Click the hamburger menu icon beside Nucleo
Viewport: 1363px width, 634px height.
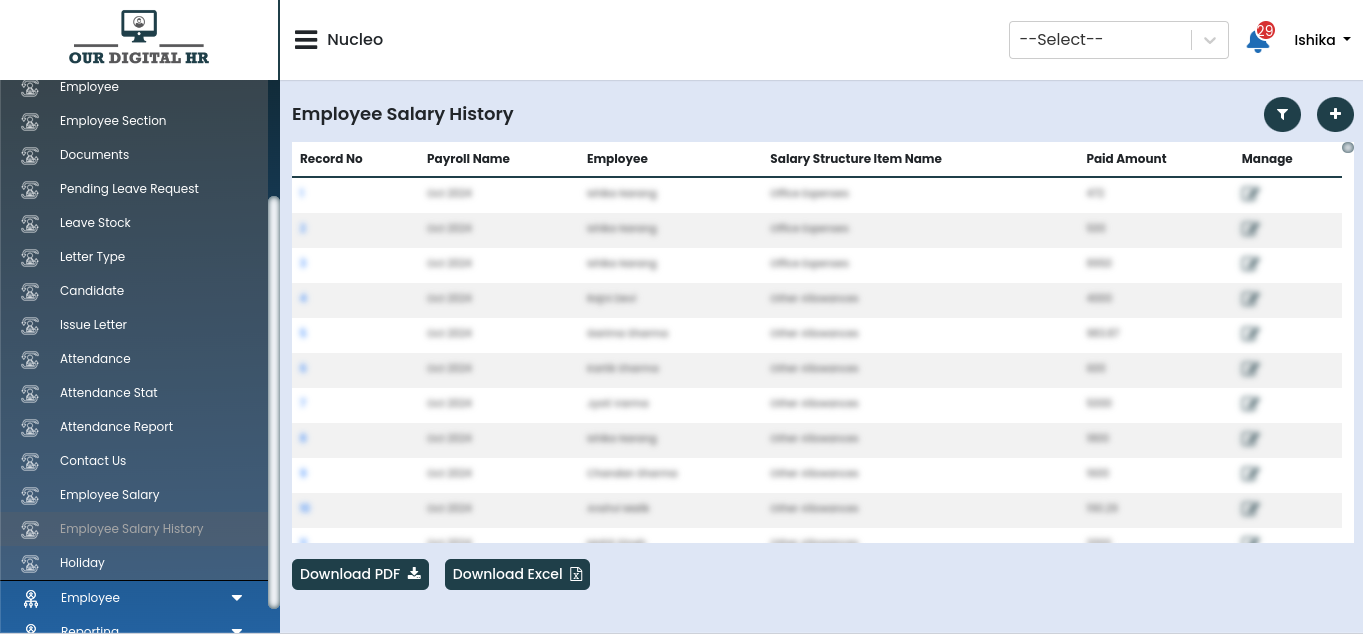click(x=305, y=40)
